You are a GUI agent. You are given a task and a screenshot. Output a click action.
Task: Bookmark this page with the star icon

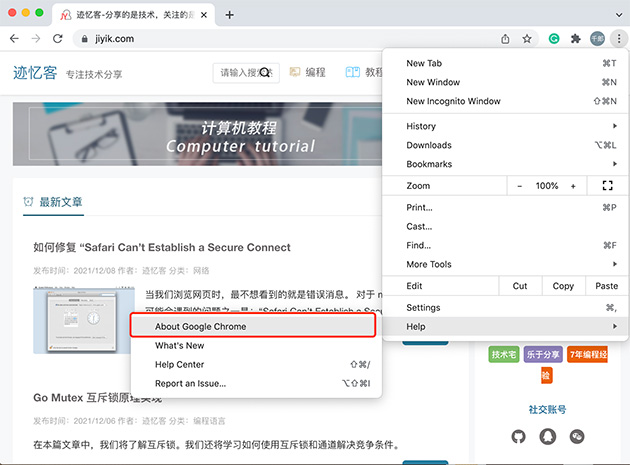coord(527,39)
